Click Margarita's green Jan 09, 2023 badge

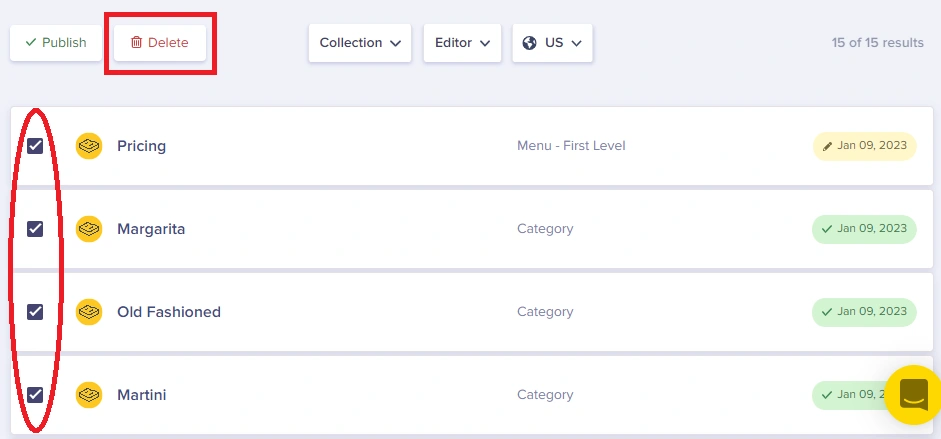coord(864,229)
